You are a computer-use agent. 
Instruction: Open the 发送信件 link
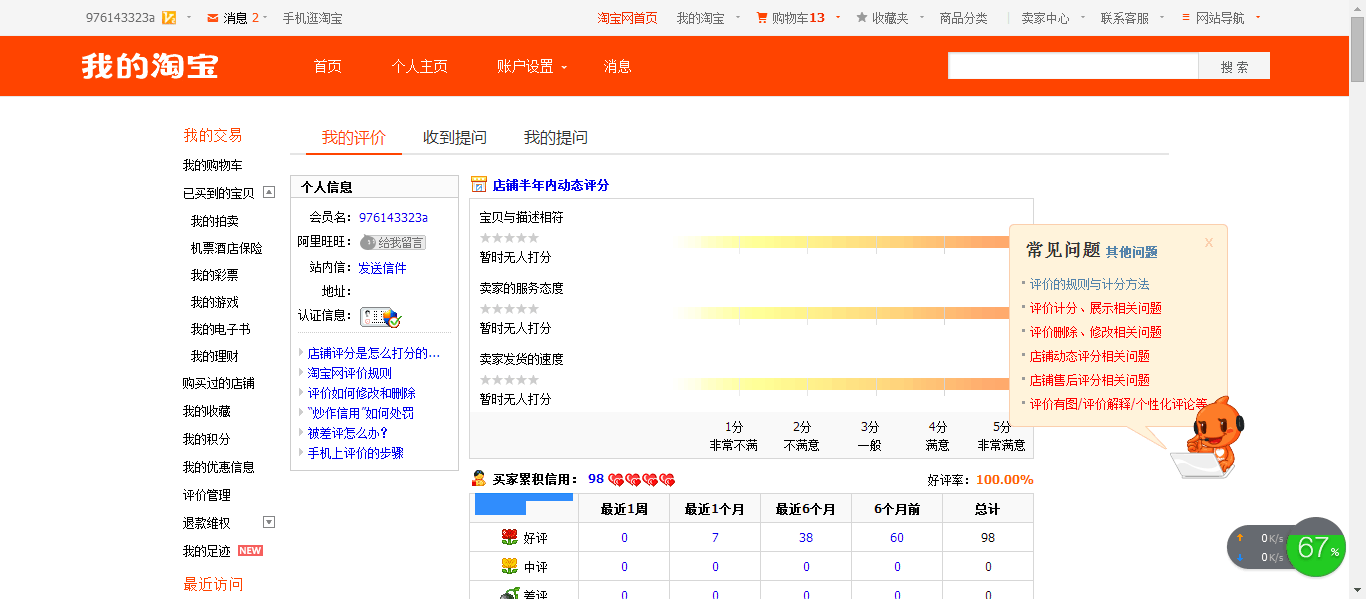click(382, 268)
